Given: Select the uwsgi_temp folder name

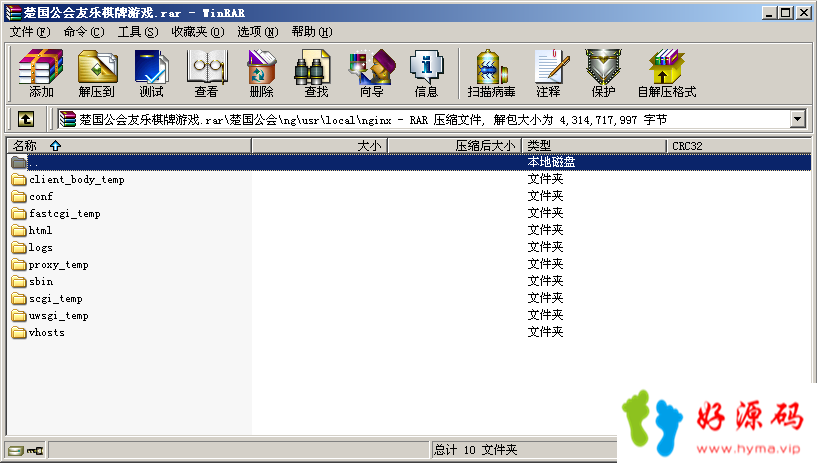Looking at the screenshot, I should pos(58,316).
